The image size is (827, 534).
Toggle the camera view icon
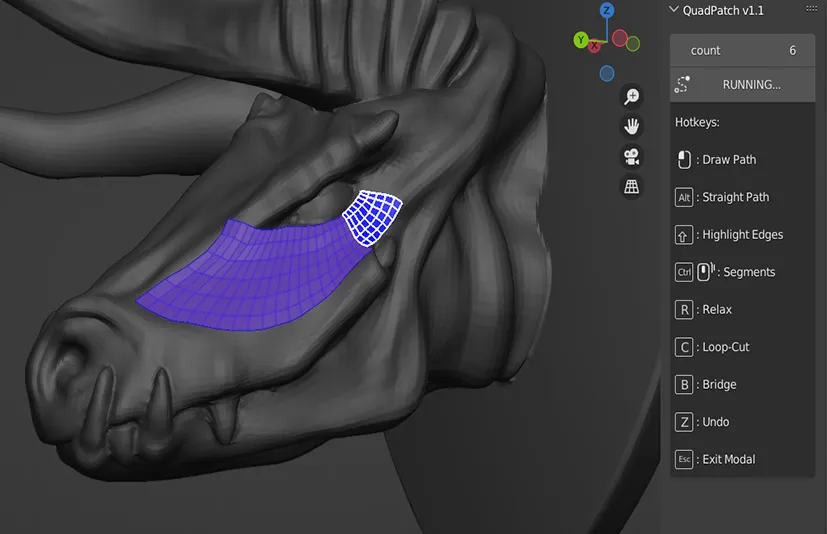(631, 156)
